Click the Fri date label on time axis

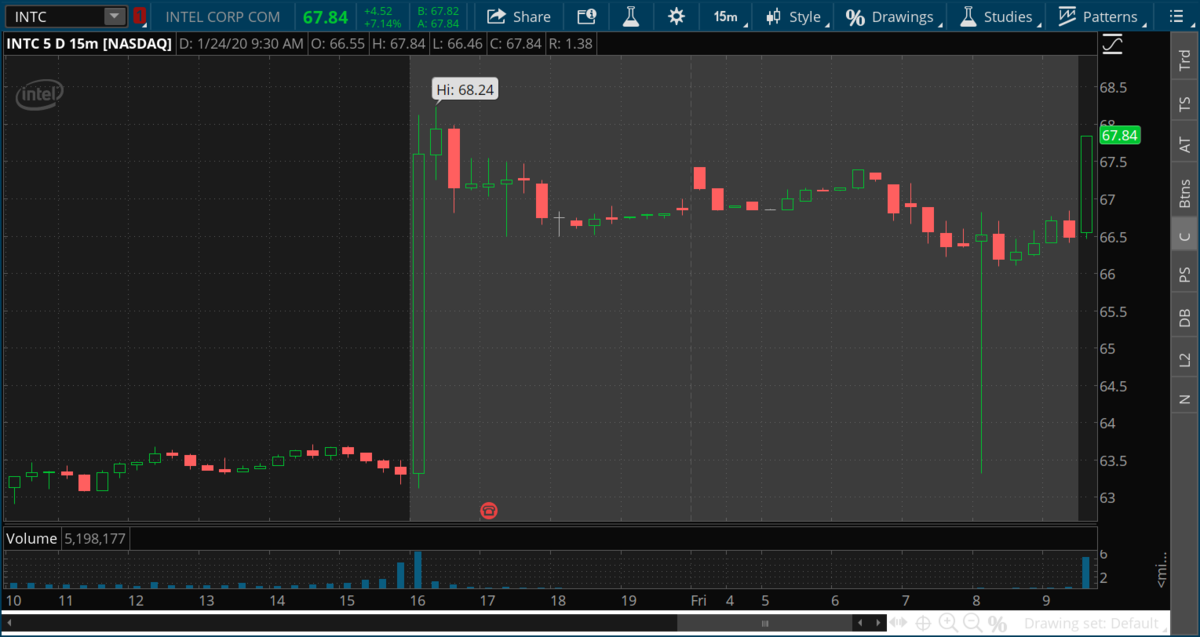pos(700,601)
